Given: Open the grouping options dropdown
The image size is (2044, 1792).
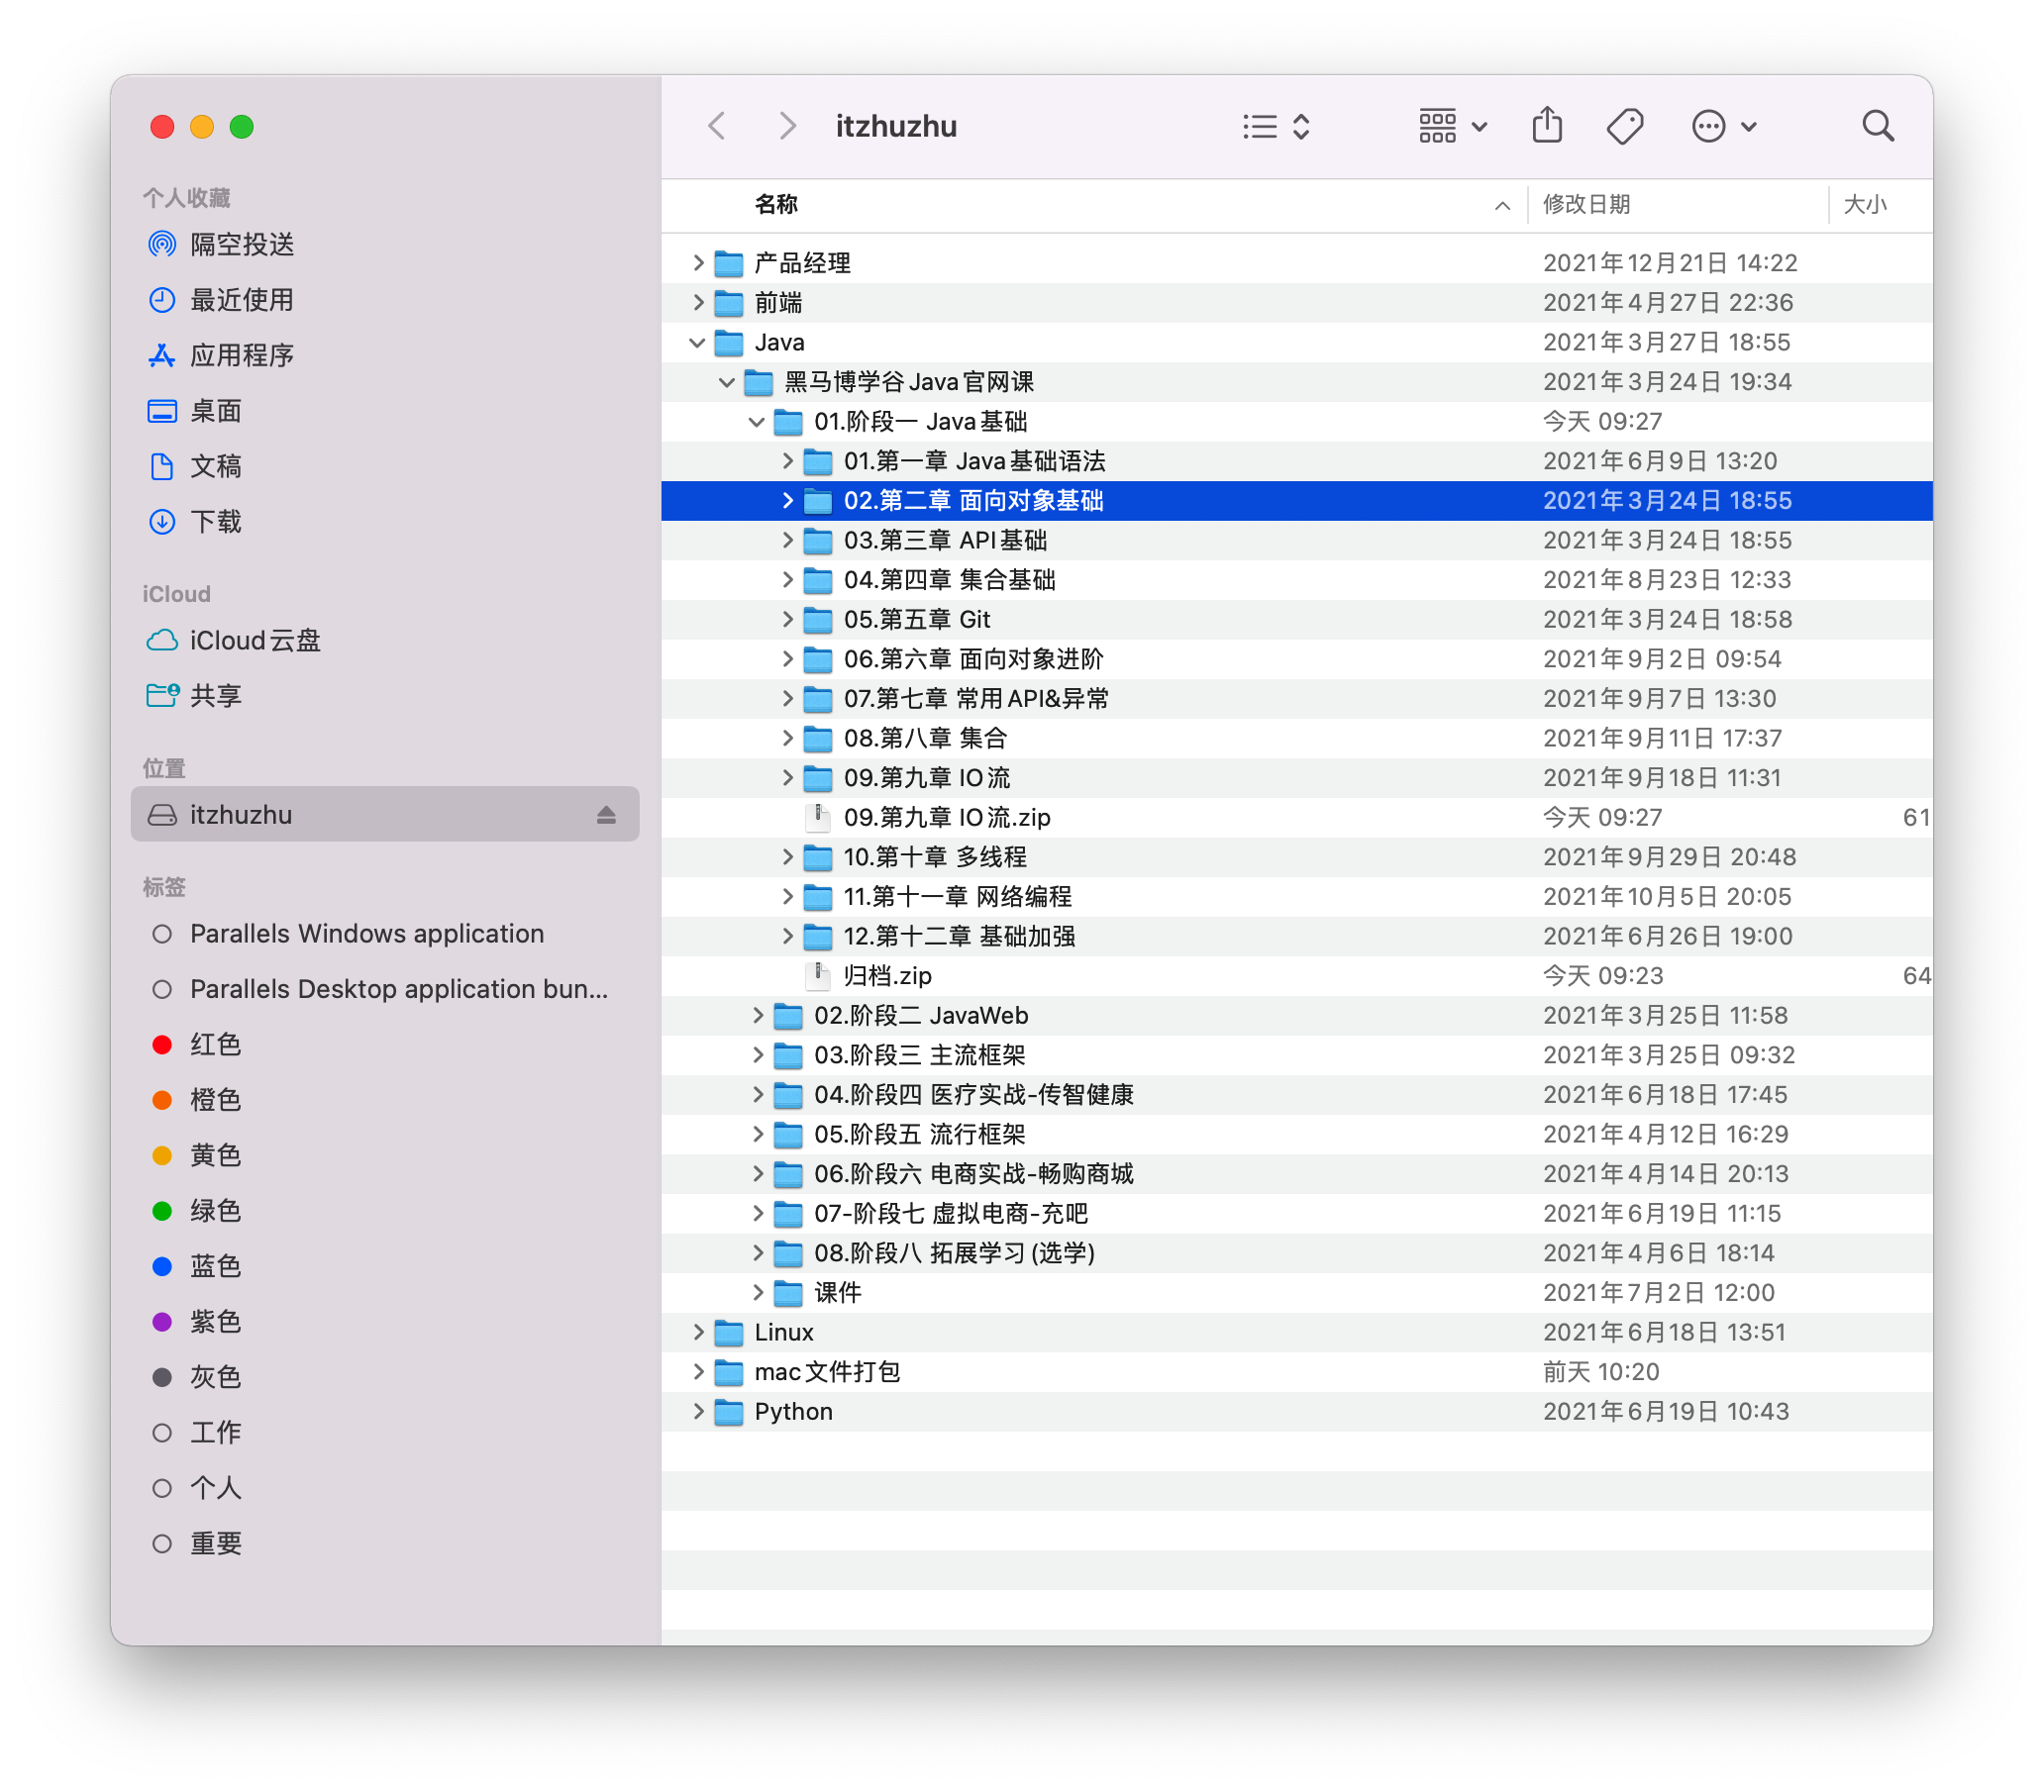Looking at the screenshot, I should tap(1452, 126).
